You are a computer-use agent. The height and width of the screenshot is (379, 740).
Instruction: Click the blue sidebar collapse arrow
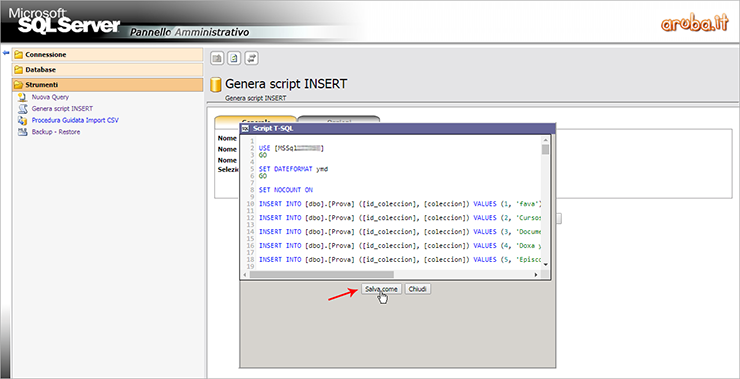[6, 53]
